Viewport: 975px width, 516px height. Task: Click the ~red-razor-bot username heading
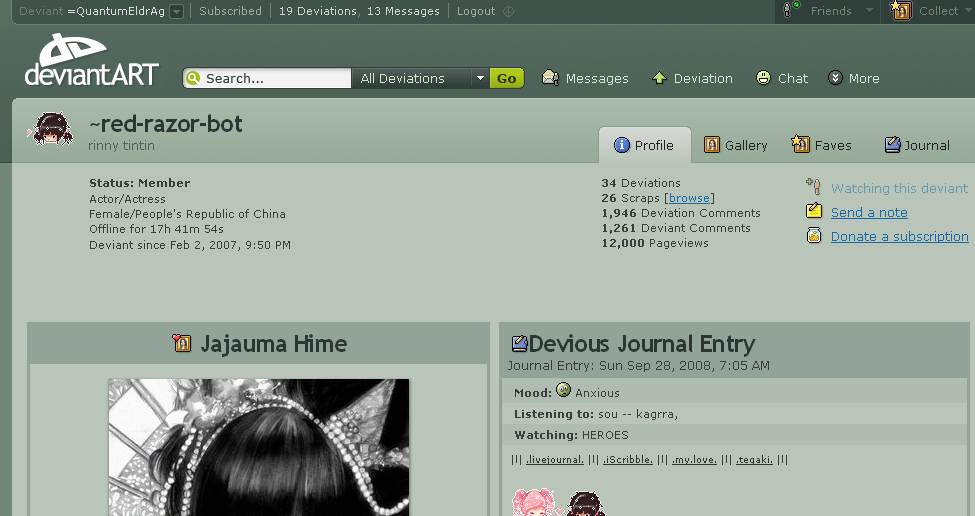[165, 124]
